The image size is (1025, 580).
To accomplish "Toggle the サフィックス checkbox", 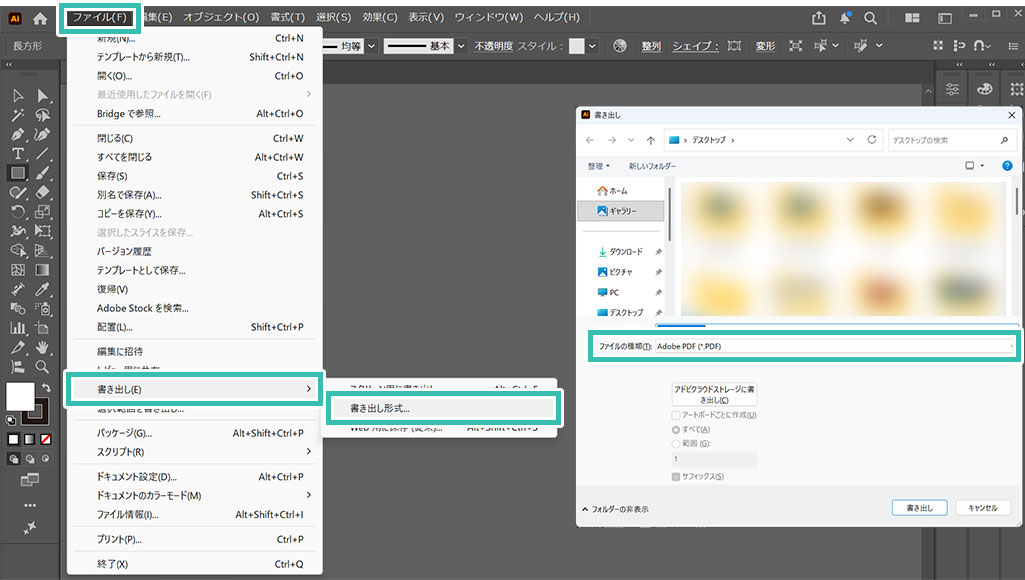I will pyautogui.click(x=677, y=476).
